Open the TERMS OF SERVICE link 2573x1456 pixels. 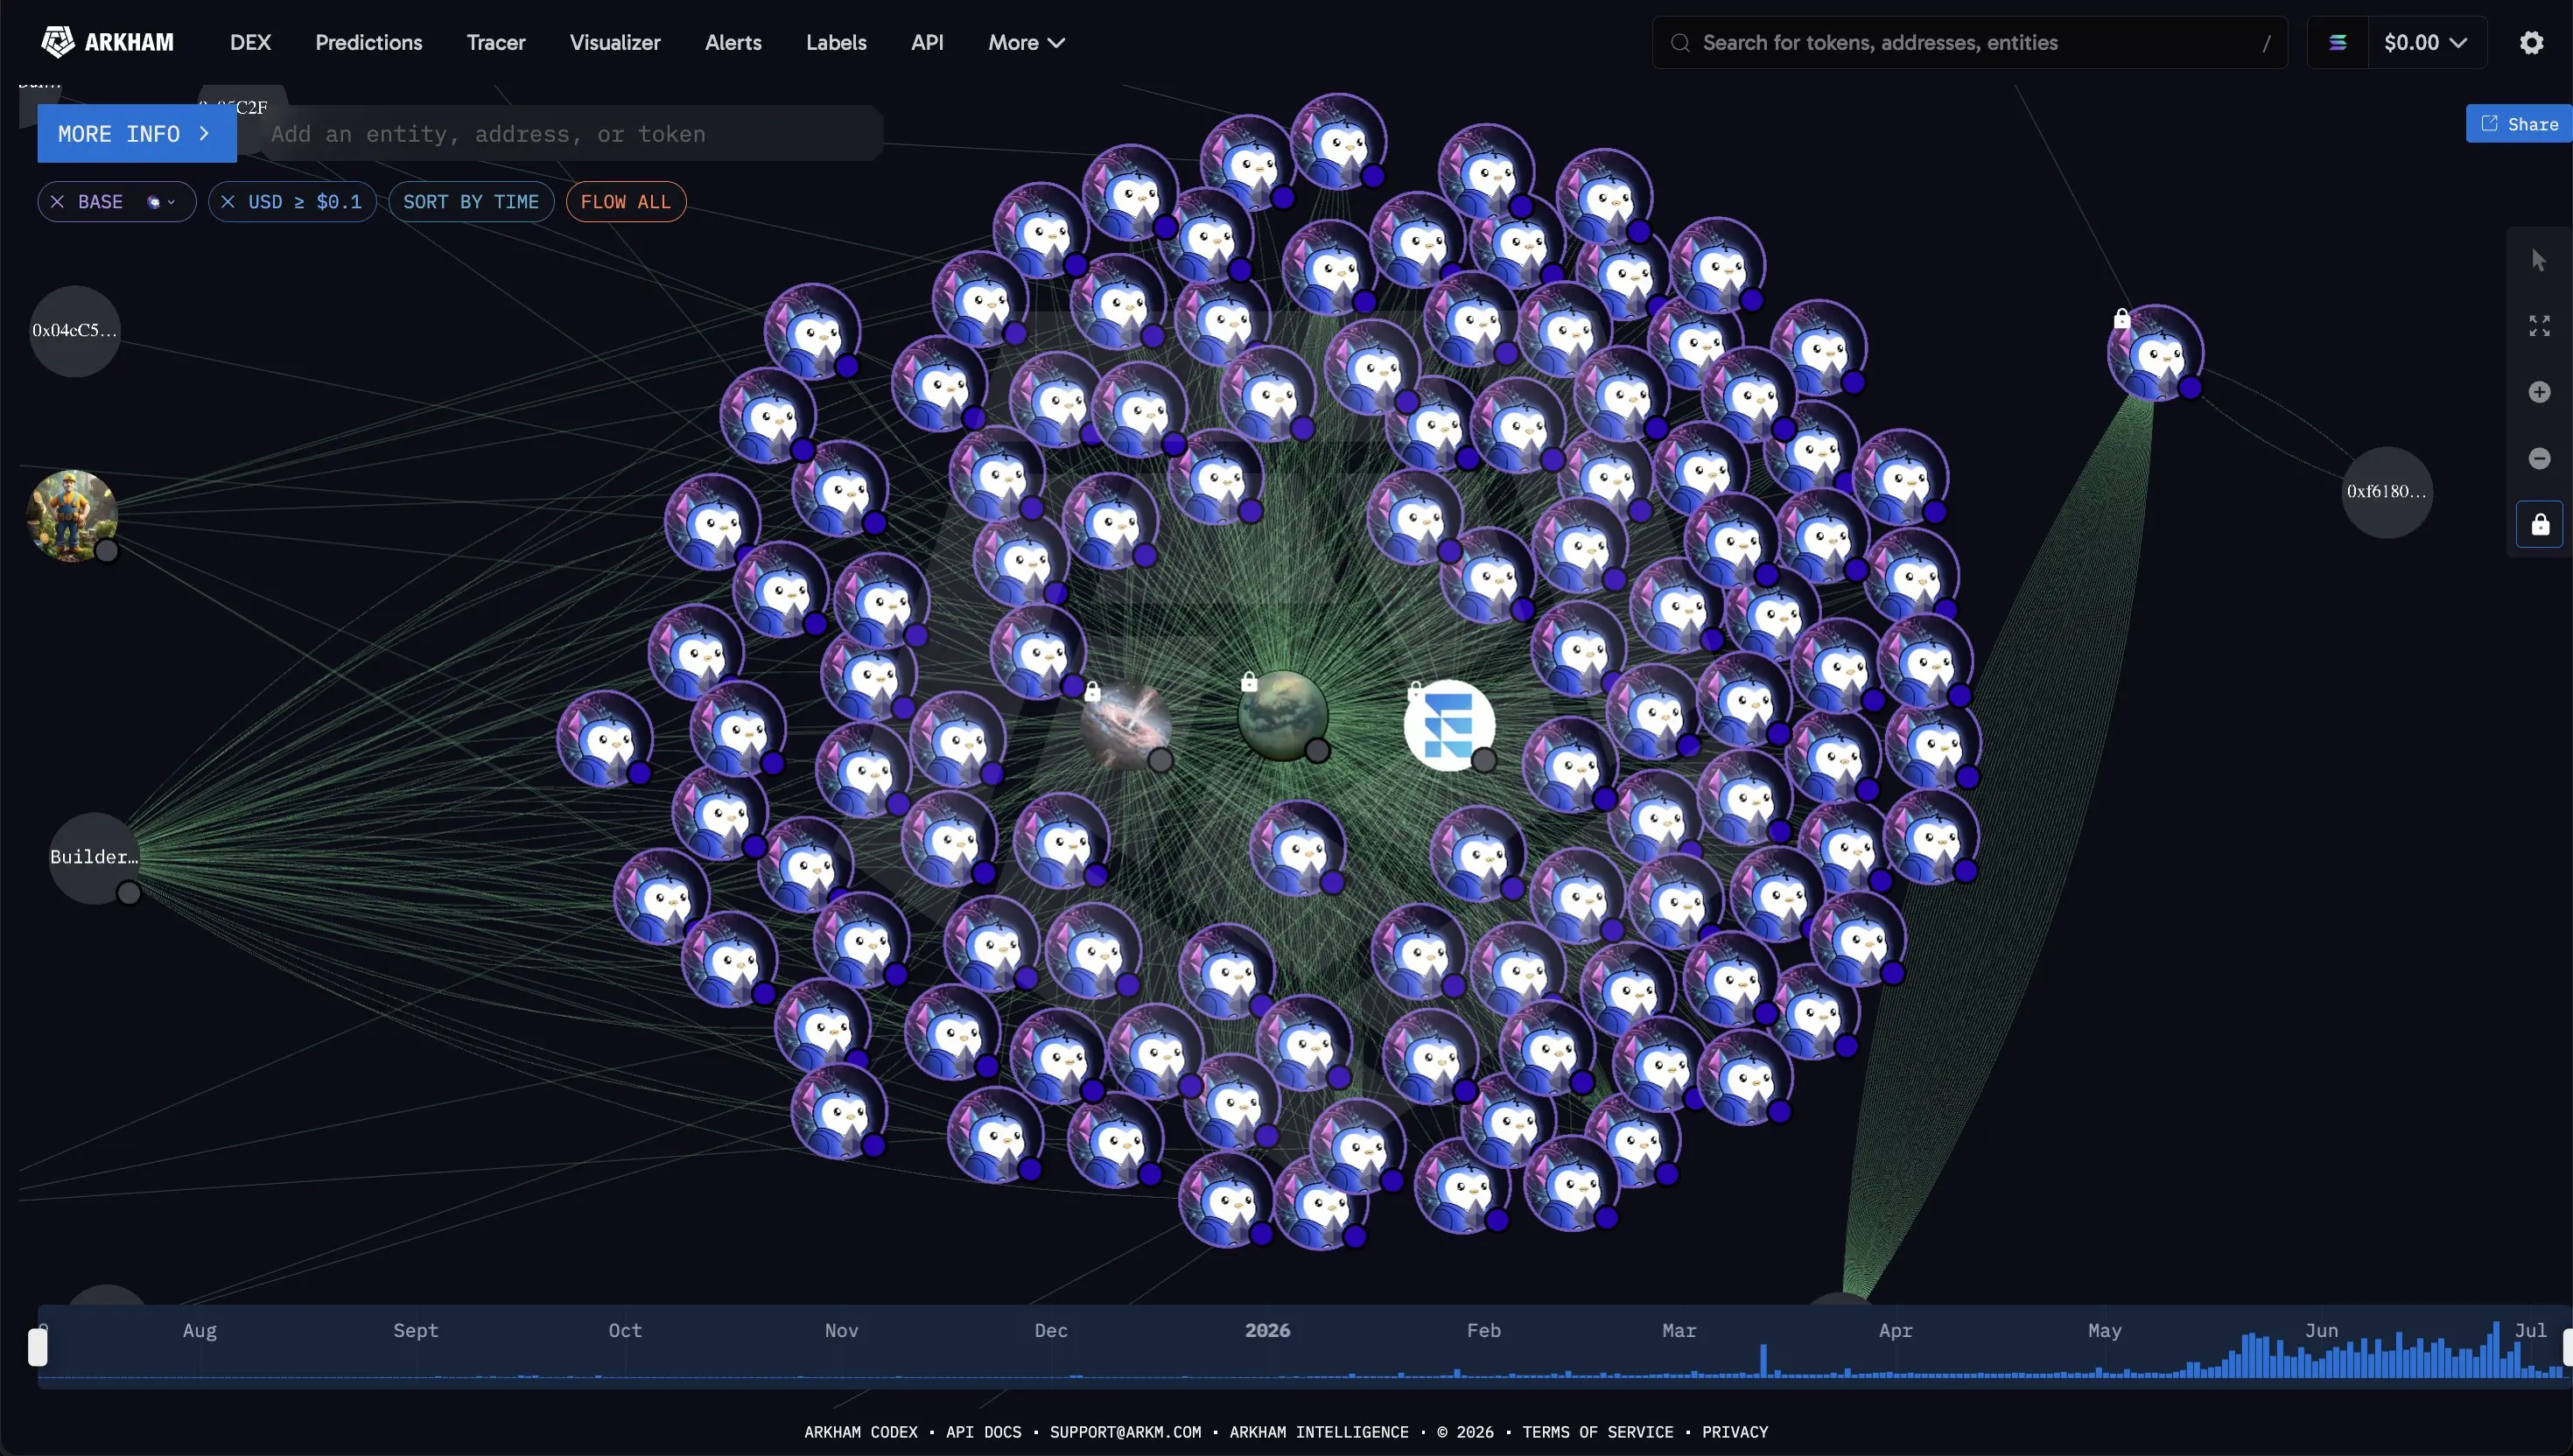tap(1597, 1432)
